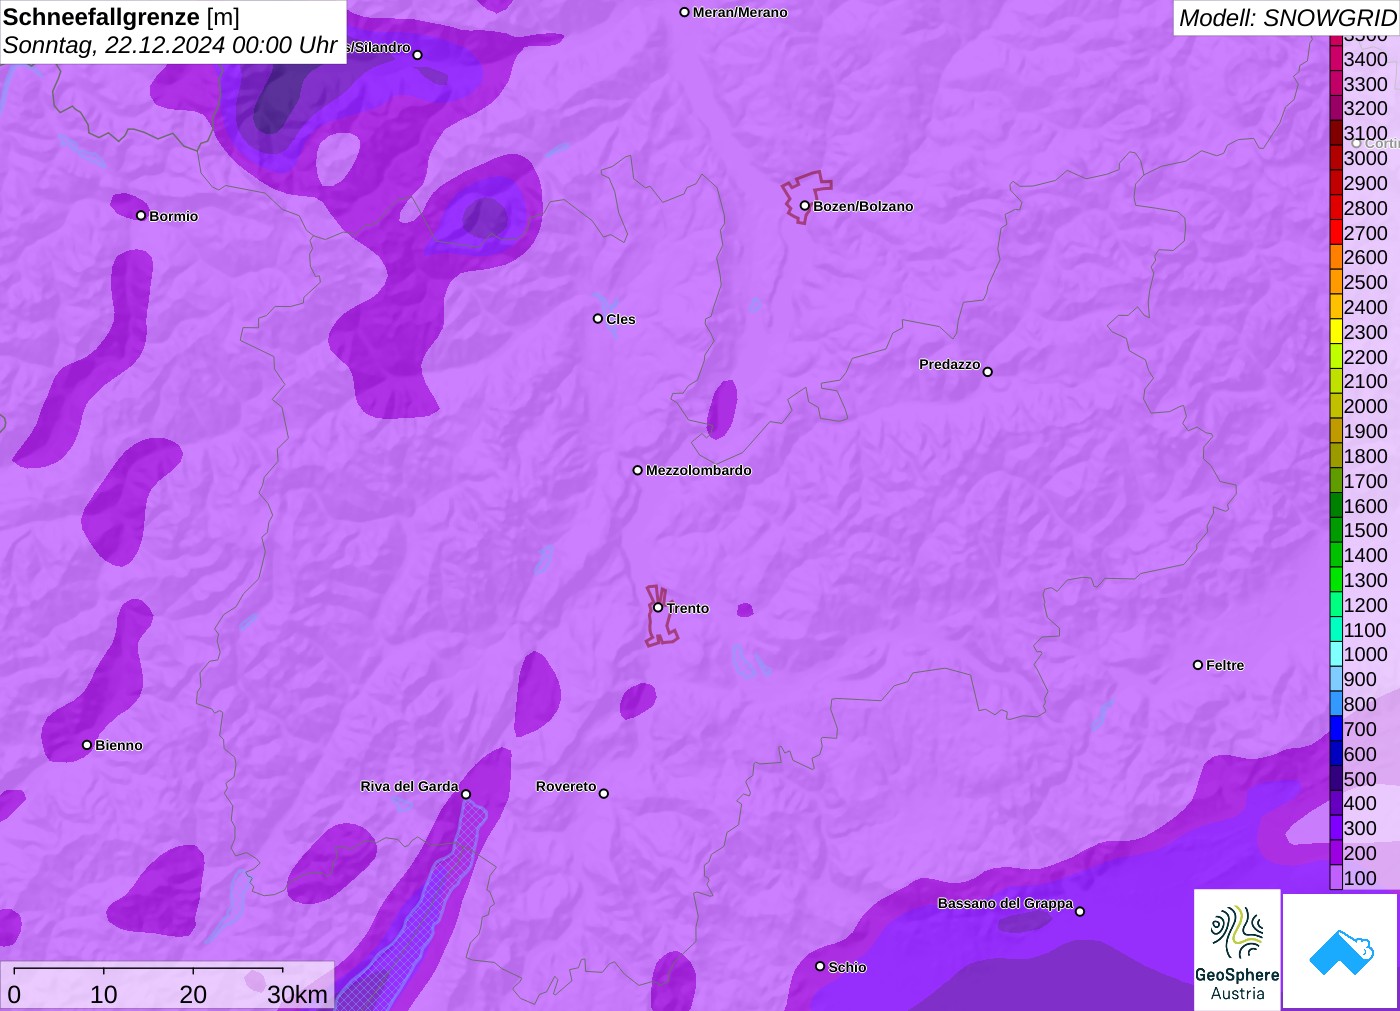1400x1011 pixels.
Task: Click the Bienno marker dot
Action: [x=87, y=745]
